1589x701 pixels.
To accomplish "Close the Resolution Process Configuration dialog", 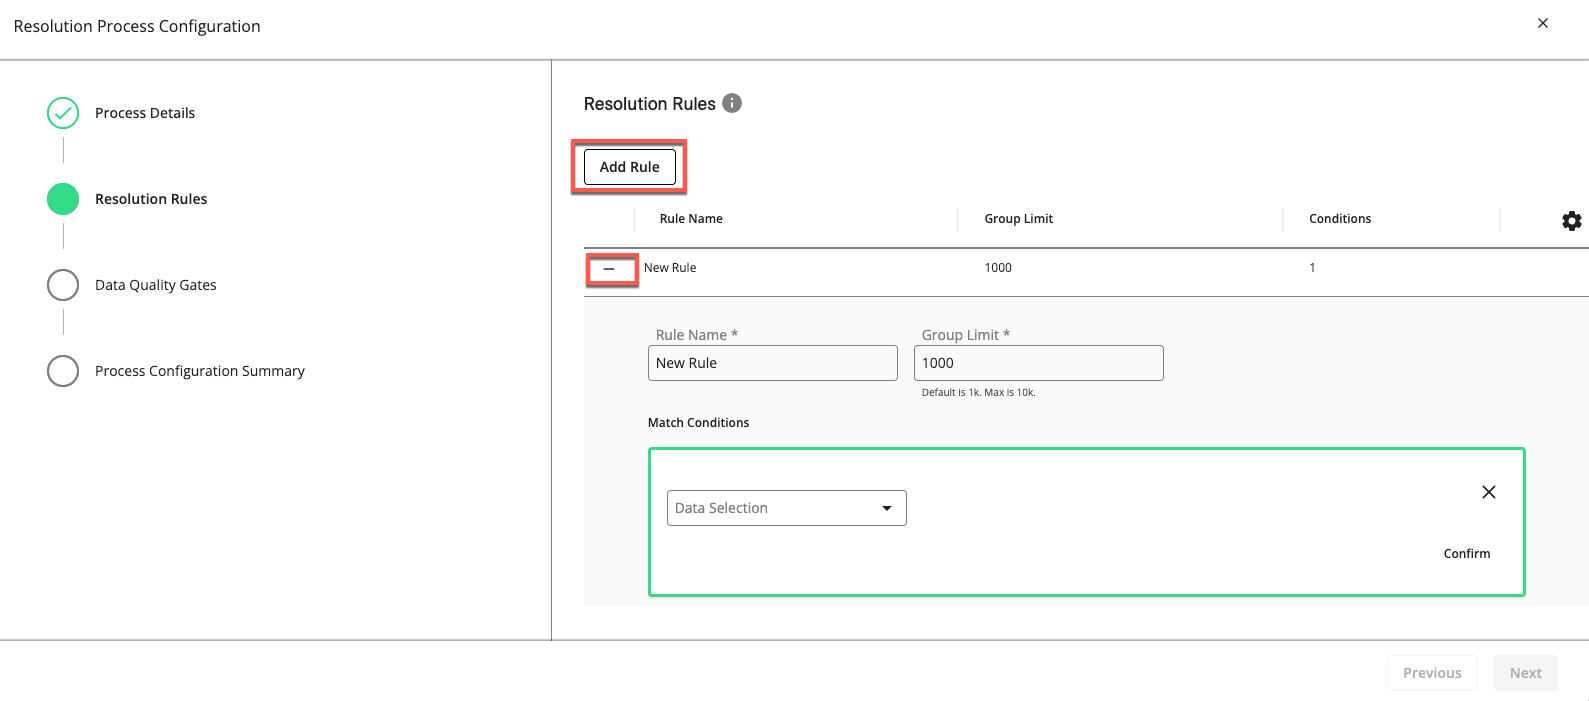I will pos(1542,23).
